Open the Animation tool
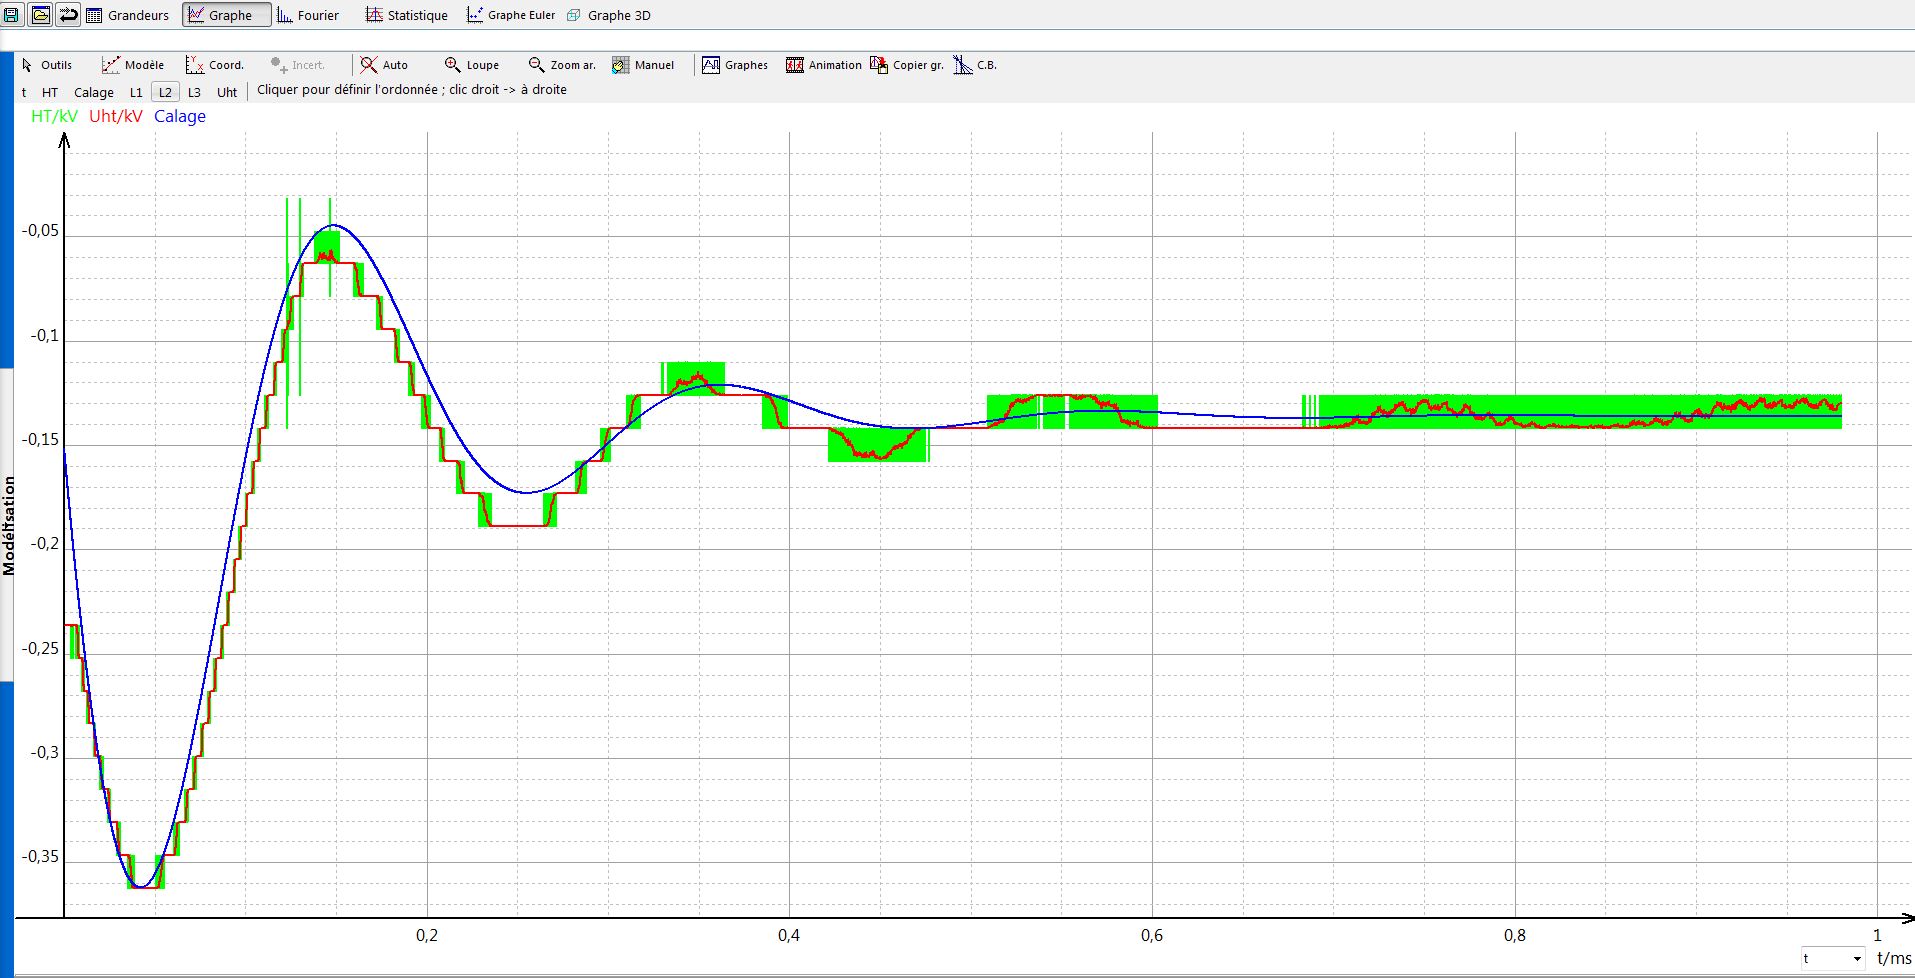Image resolution: width=1915 pixels, height=978 pixels. (823, 65)
